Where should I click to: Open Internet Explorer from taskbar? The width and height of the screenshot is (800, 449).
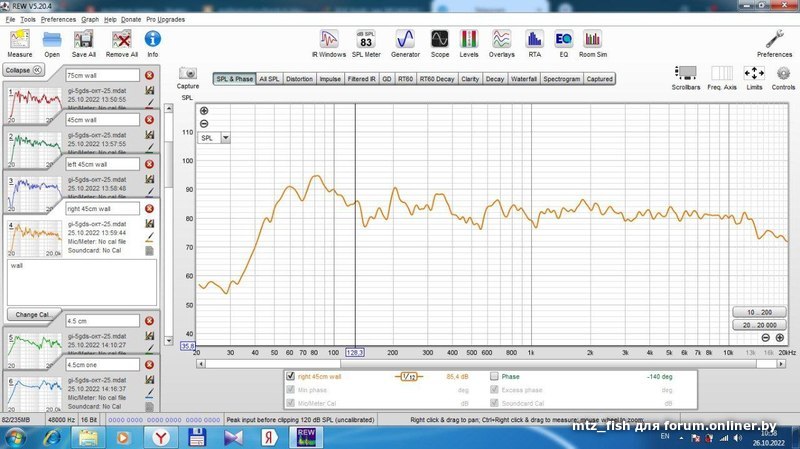(52, 437)
